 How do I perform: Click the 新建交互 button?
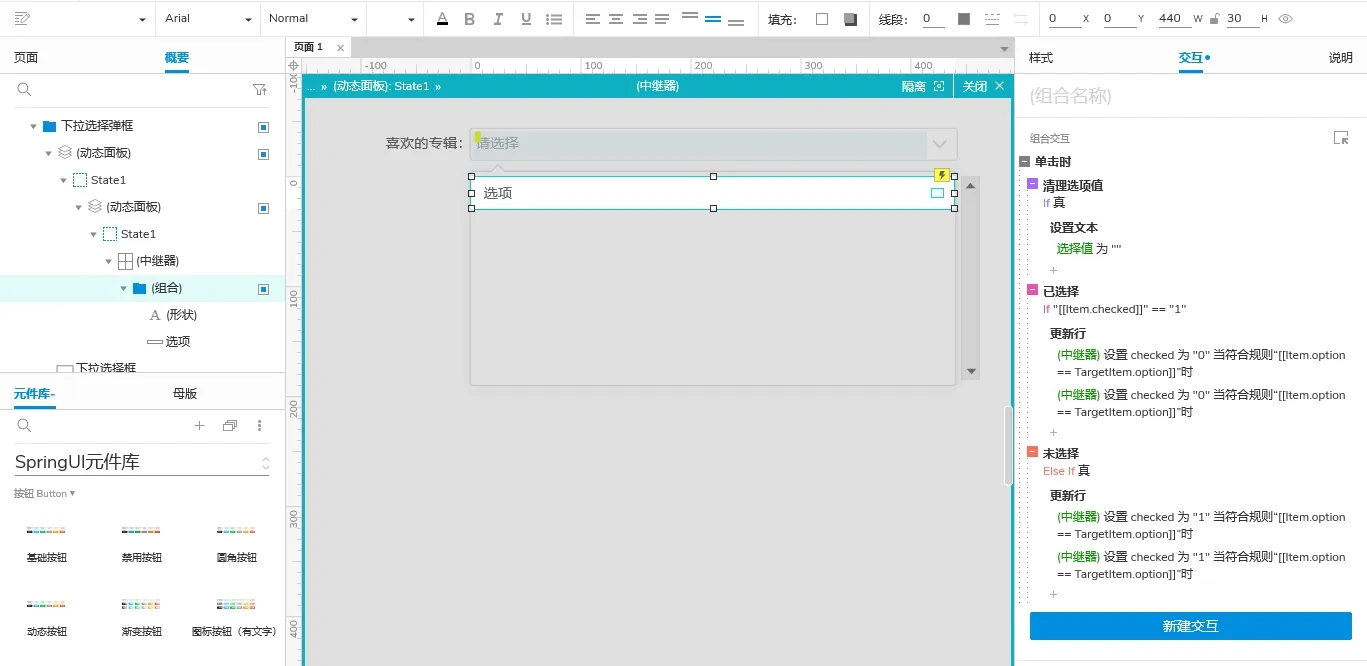(x=1191, y=626)
